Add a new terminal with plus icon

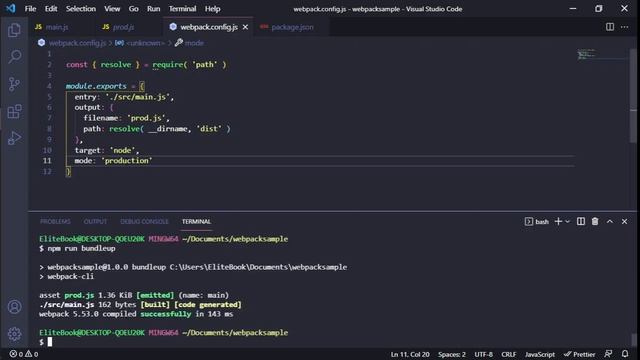(558, 221)
